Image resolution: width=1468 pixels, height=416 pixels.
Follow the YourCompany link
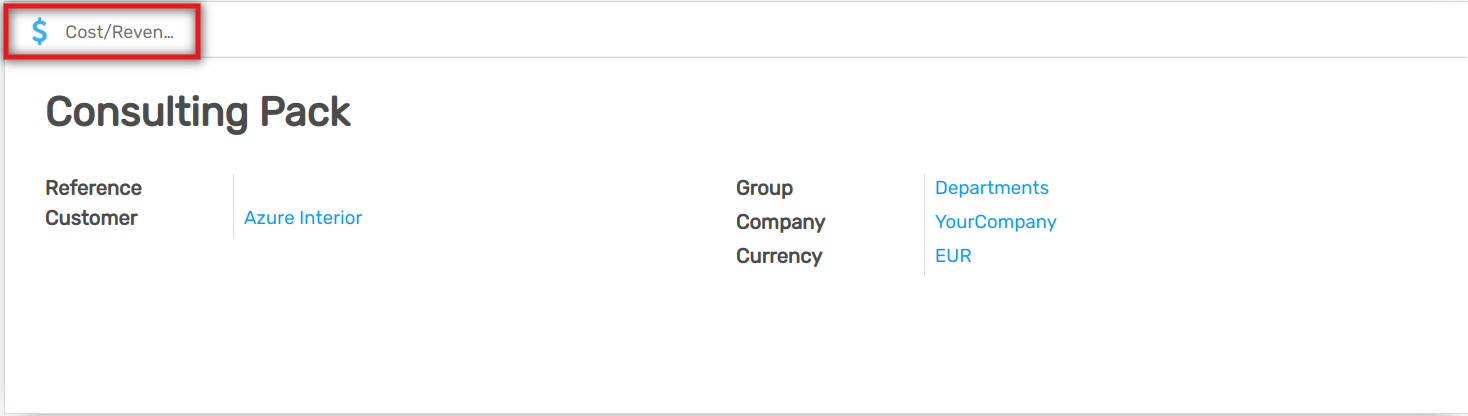[995, 222]
